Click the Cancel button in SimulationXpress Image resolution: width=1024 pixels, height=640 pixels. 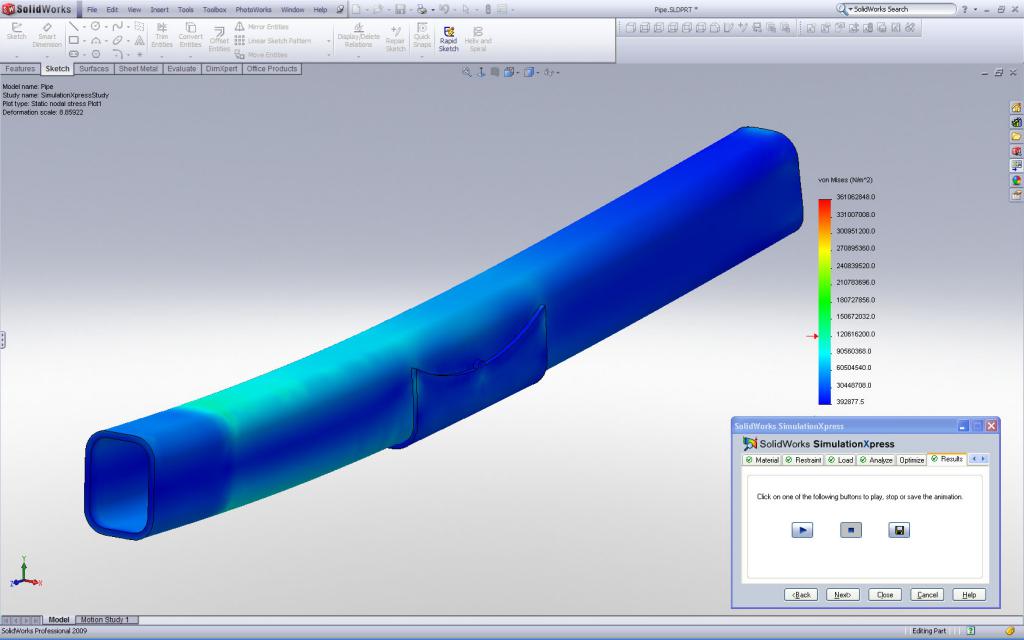click(927, 595)
